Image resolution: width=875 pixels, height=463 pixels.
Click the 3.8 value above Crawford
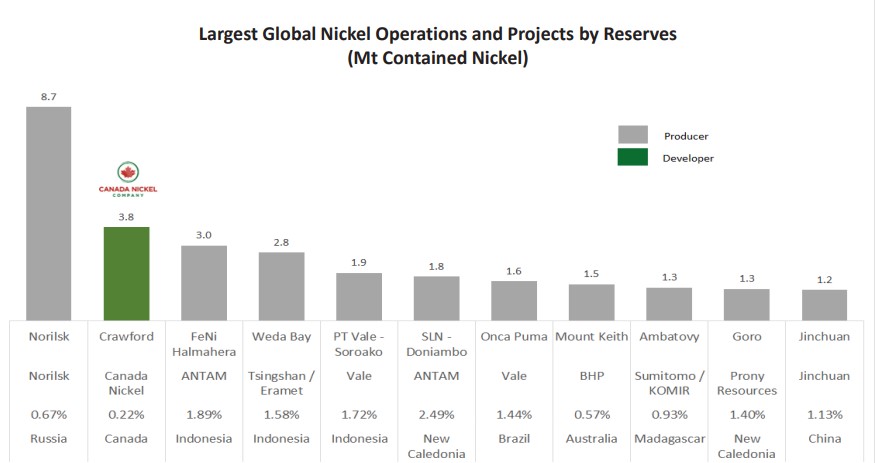[127, 214]
